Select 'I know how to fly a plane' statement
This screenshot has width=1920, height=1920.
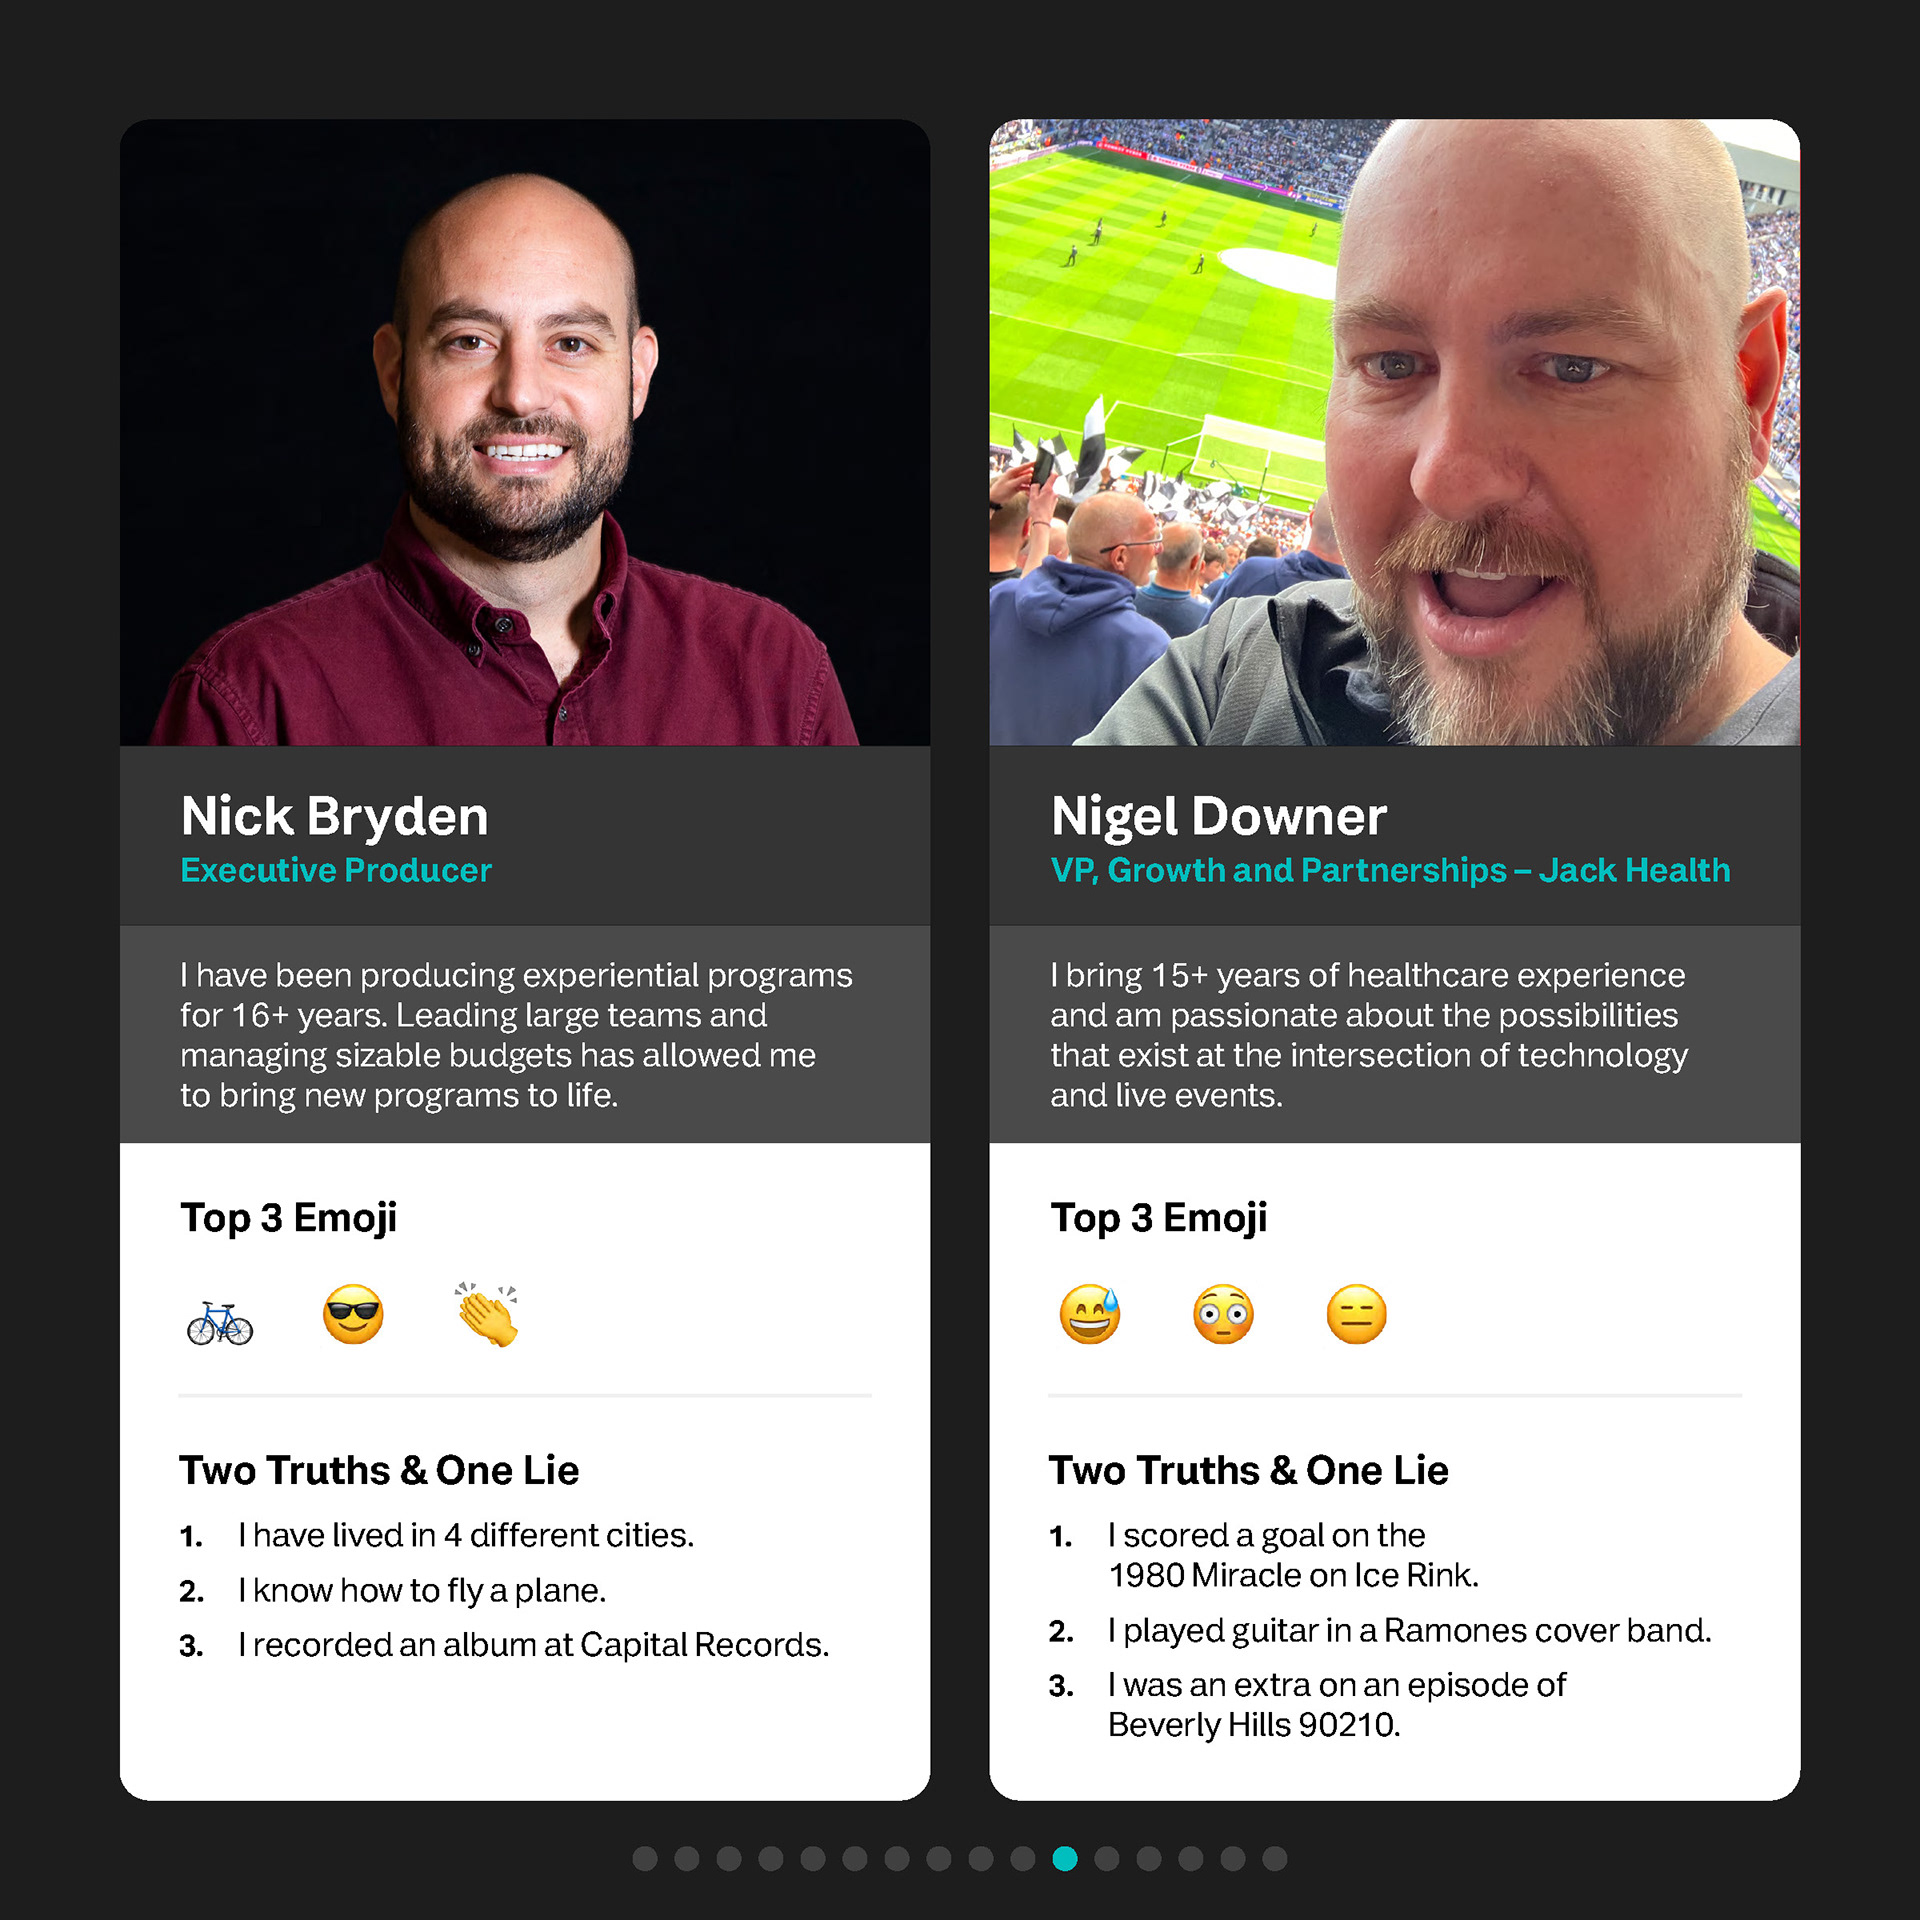[422, 1590]
